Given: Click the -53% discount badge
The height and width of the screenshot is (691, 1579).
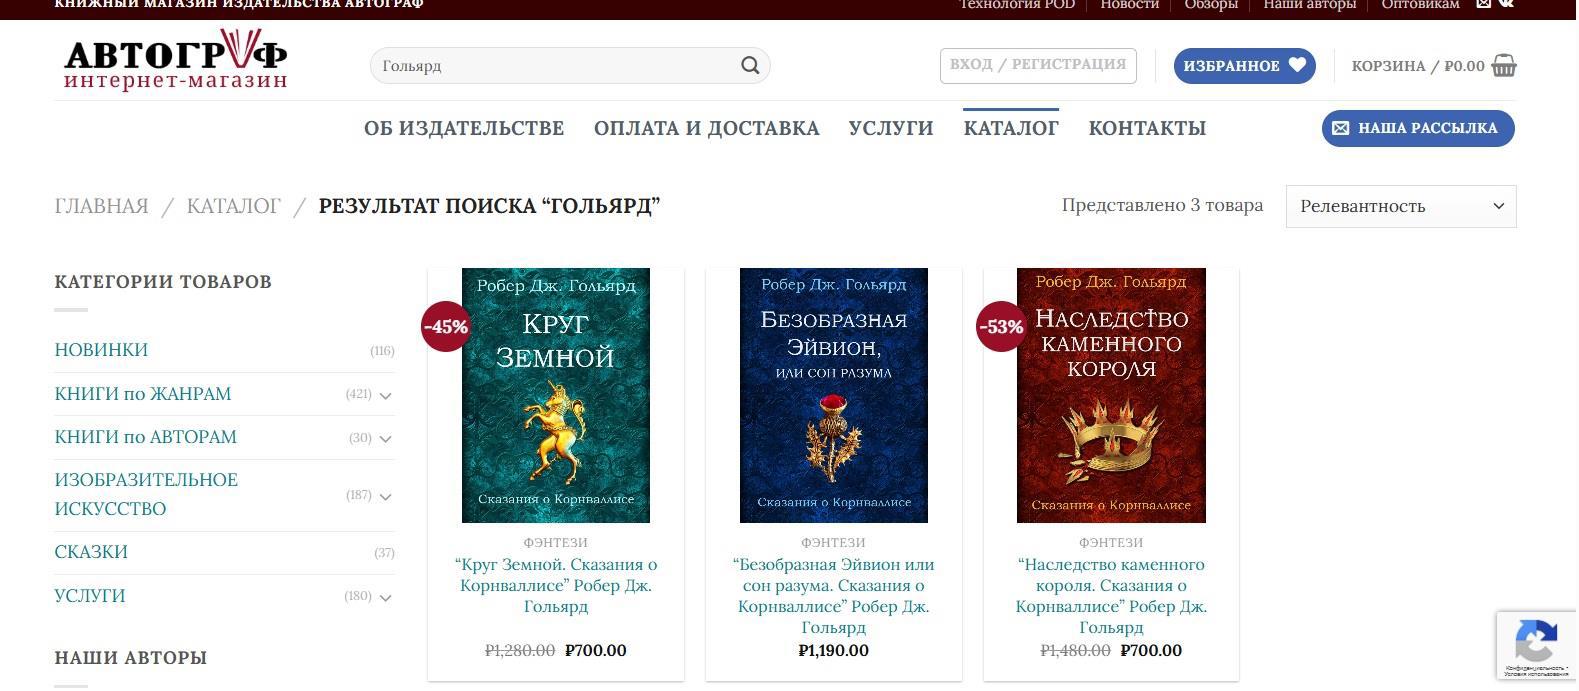Looking at the screenshot, I should click(1001, 326).
